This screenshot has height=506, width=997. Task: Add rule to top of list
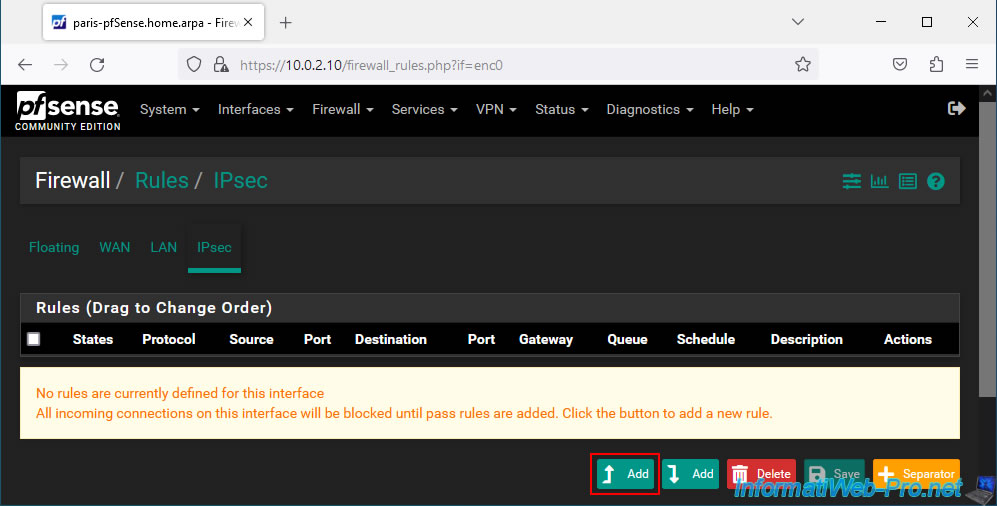pyautogui.click(x=625, y=474)
